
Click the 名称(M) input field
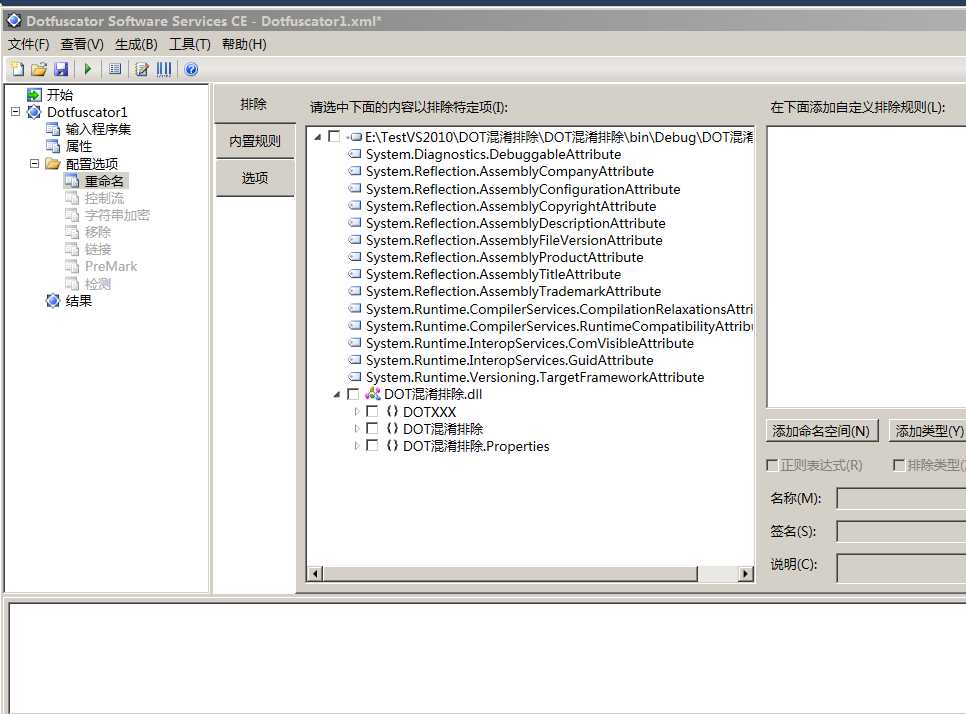click(901, 498)
